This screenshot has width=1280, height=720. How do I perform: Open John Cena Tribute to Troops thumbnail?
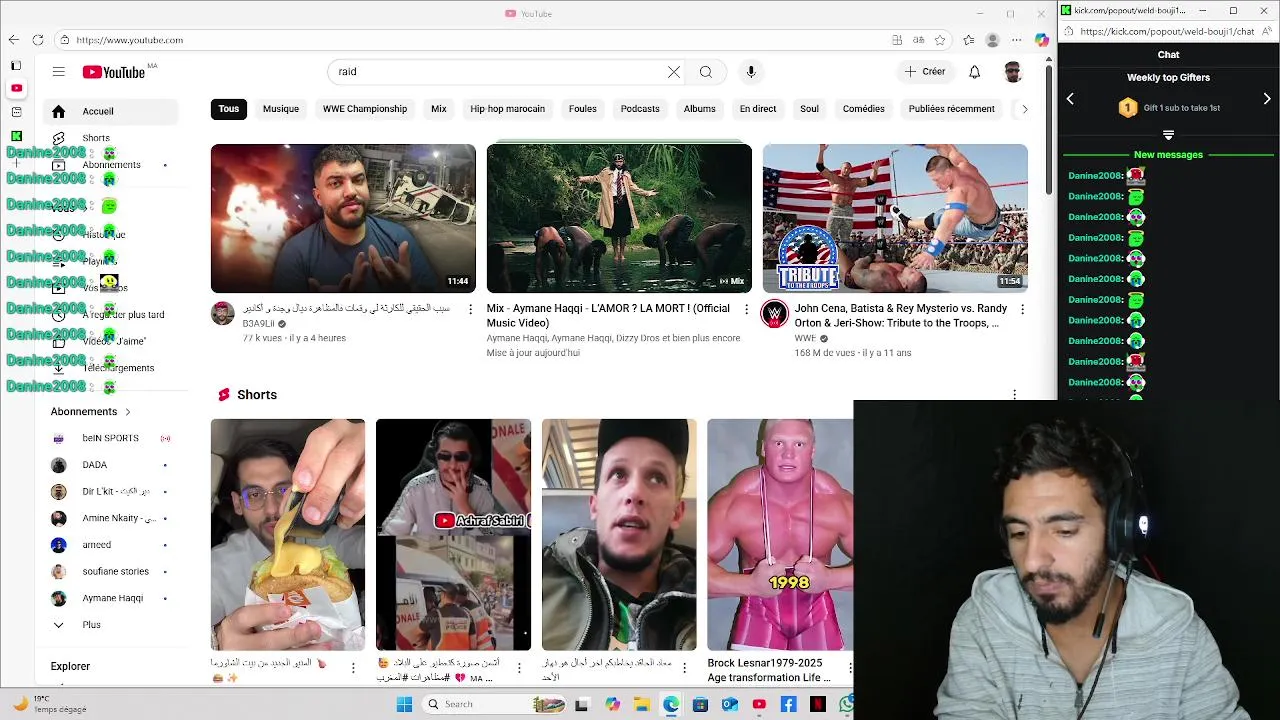click(895, 218)
